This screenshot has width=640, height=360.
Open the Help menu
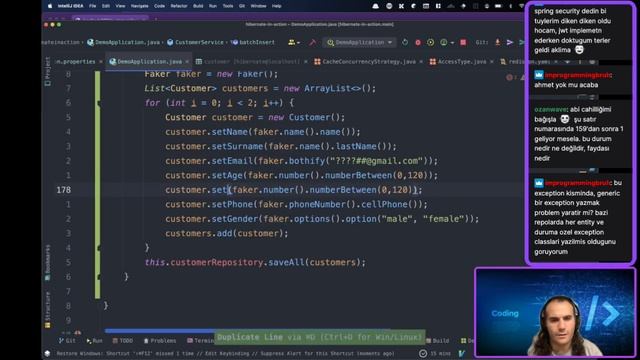click(277, 6)
